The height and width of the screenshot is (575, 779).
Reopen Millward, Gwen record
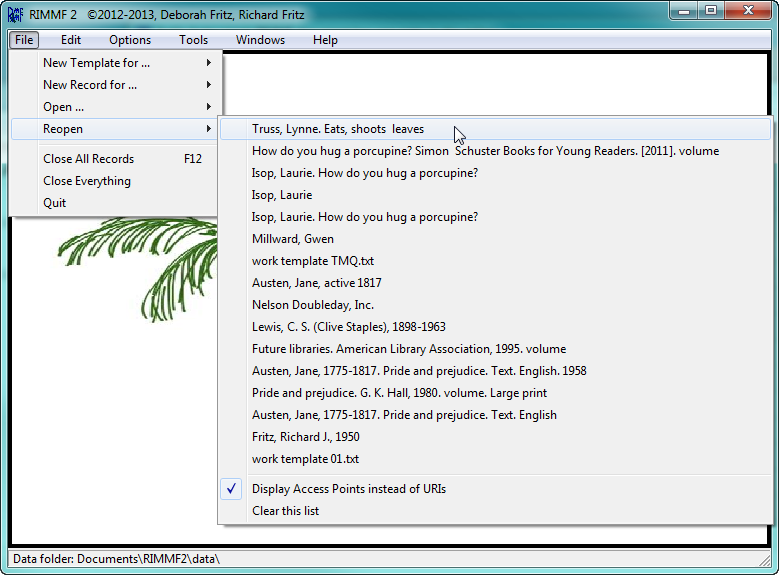(x=495, y=239)
